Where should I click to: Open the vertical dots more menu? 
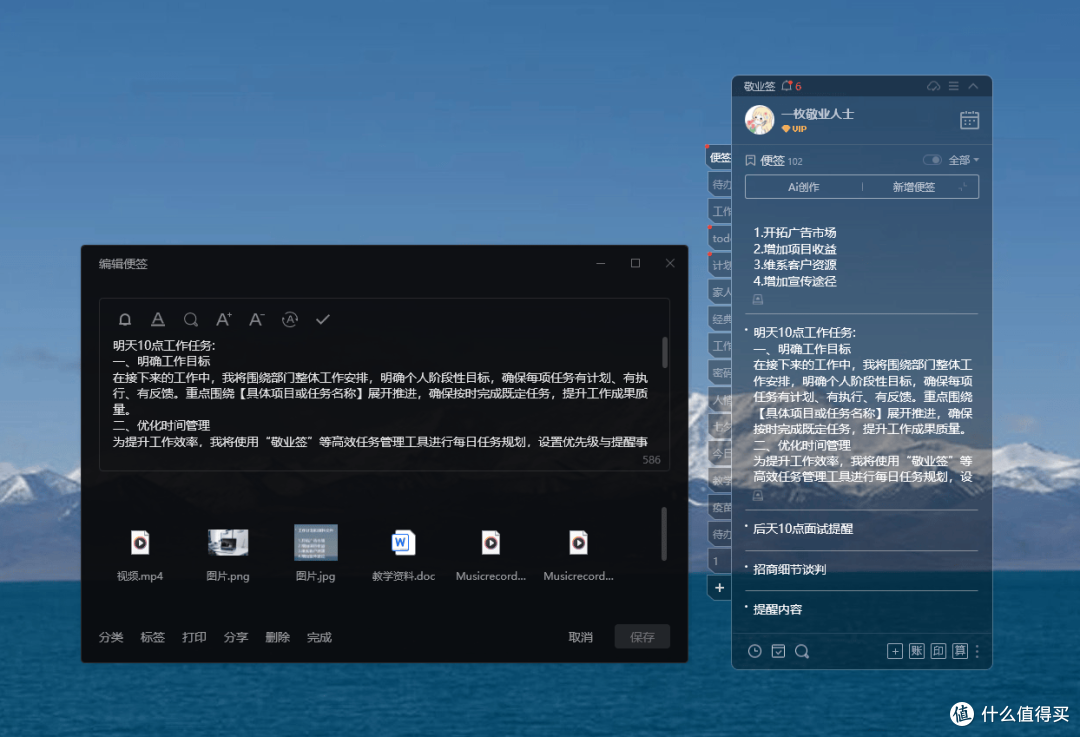click(x=977, y=651)
